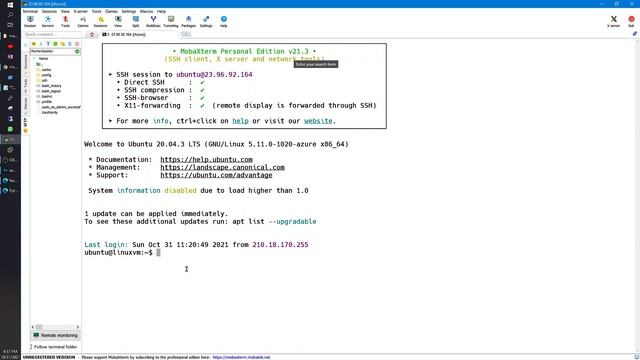Click the first SFTP browser toolbar icon
Screen dimensions: 640x360
(34, 44)
